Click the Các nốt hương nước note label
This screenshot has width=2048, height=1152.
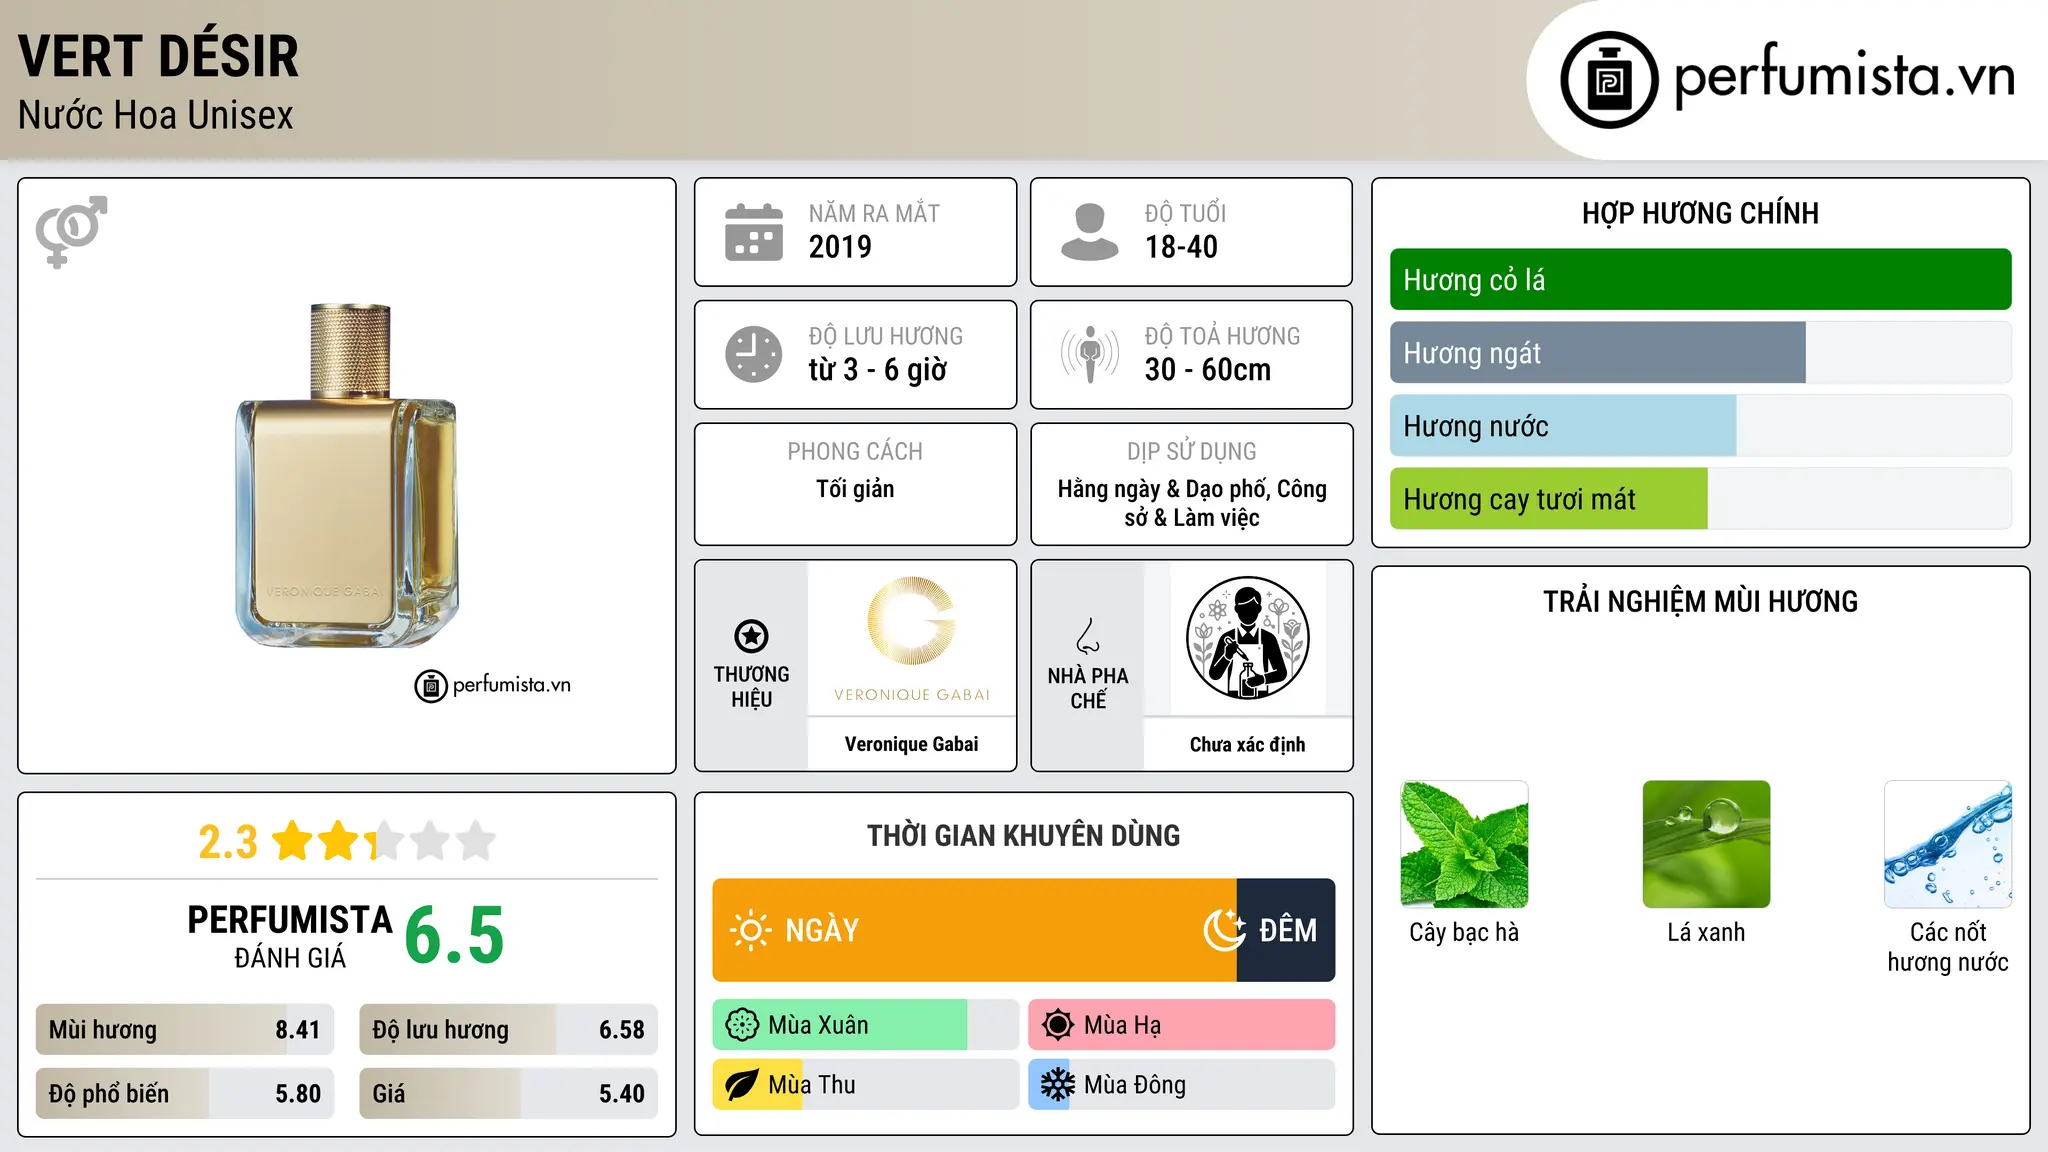[x=1948, y=947]
